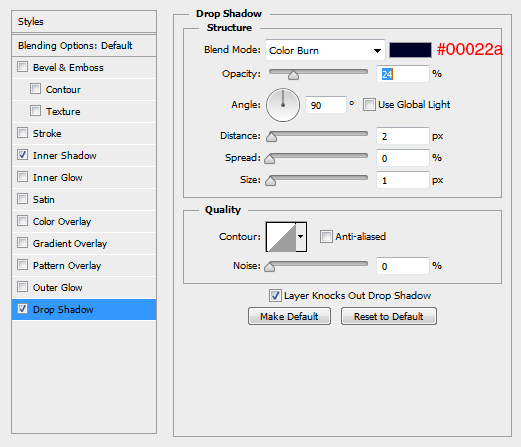This screenshot has width=521, height=447.
Task: Select the Color Overlay style row
Action: 84,221
